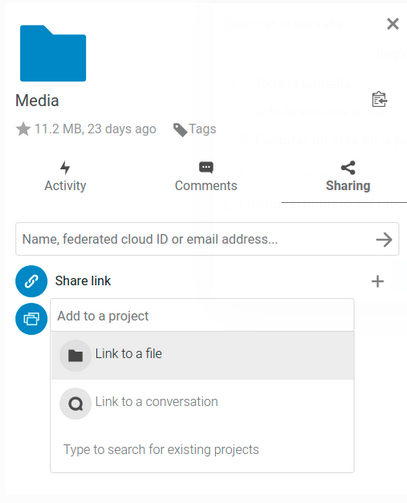407x503 pixels.
Task: Click the favorite star icon
Action: pos(23,129)
